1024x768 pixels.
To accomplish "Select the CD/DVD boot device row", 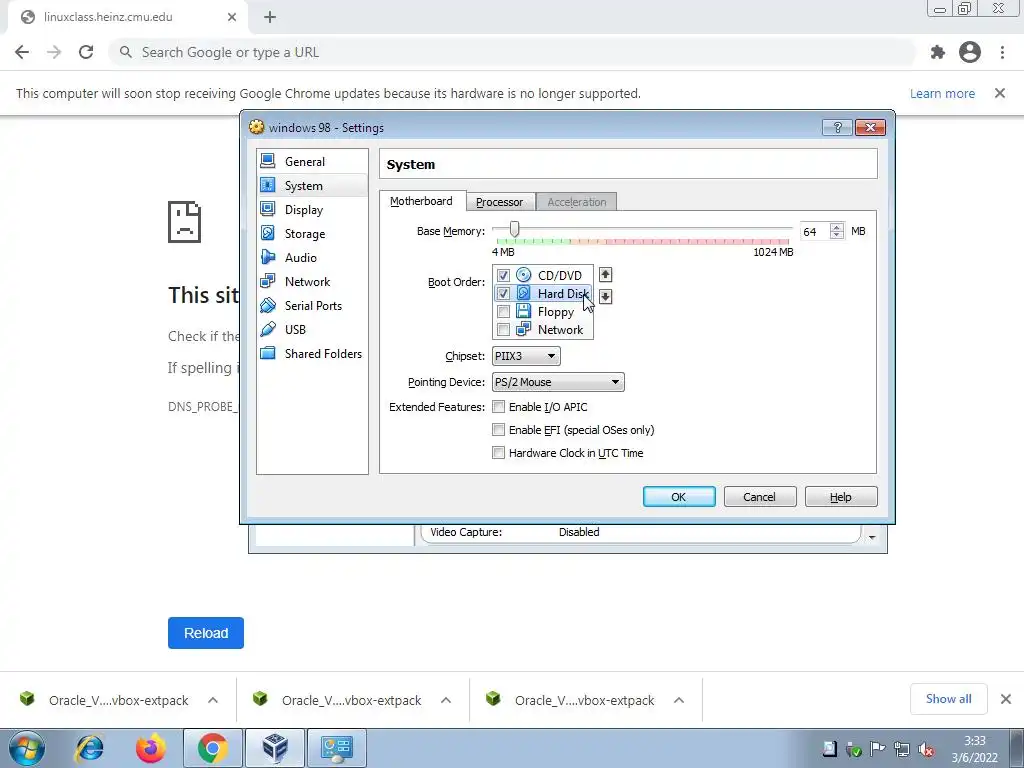I will [543, 275].
